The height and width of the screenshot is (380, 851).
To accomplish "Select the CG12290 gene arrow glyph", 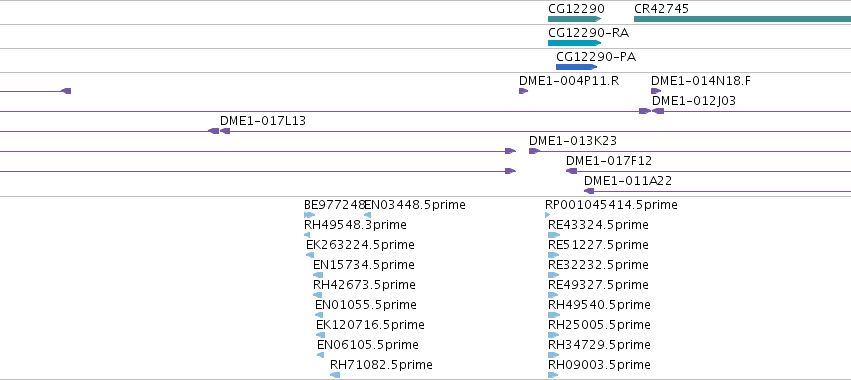I will click(x=575, y=19).
